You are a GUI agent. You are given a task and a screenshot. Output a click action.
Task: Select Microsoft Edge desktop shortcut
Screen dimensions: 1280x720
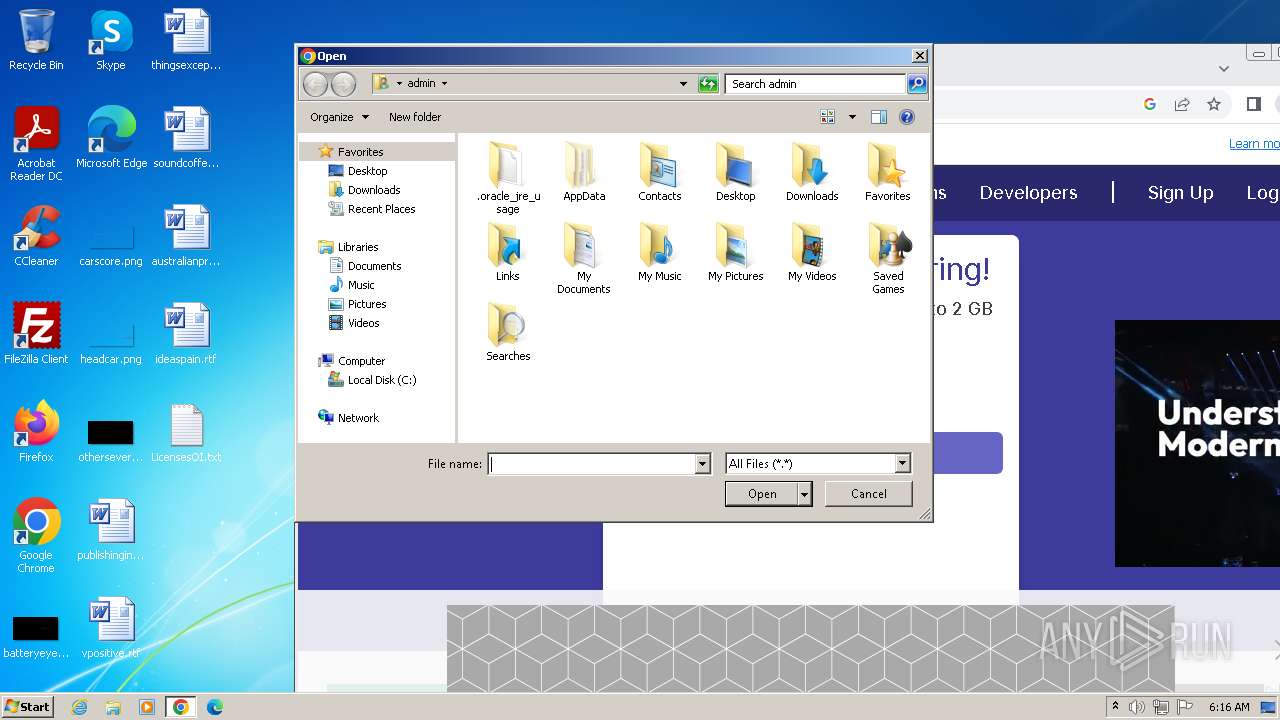coord(111,138)
